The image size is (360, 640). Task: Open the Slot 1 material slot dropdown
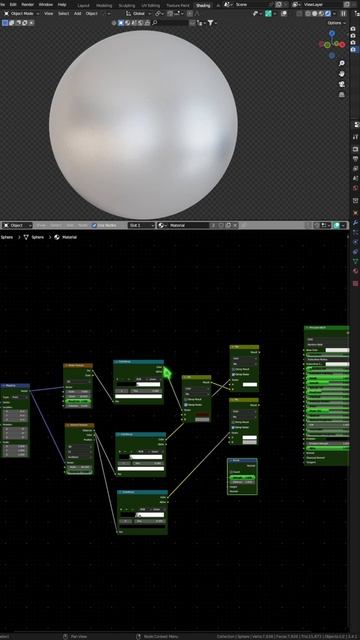142,225
